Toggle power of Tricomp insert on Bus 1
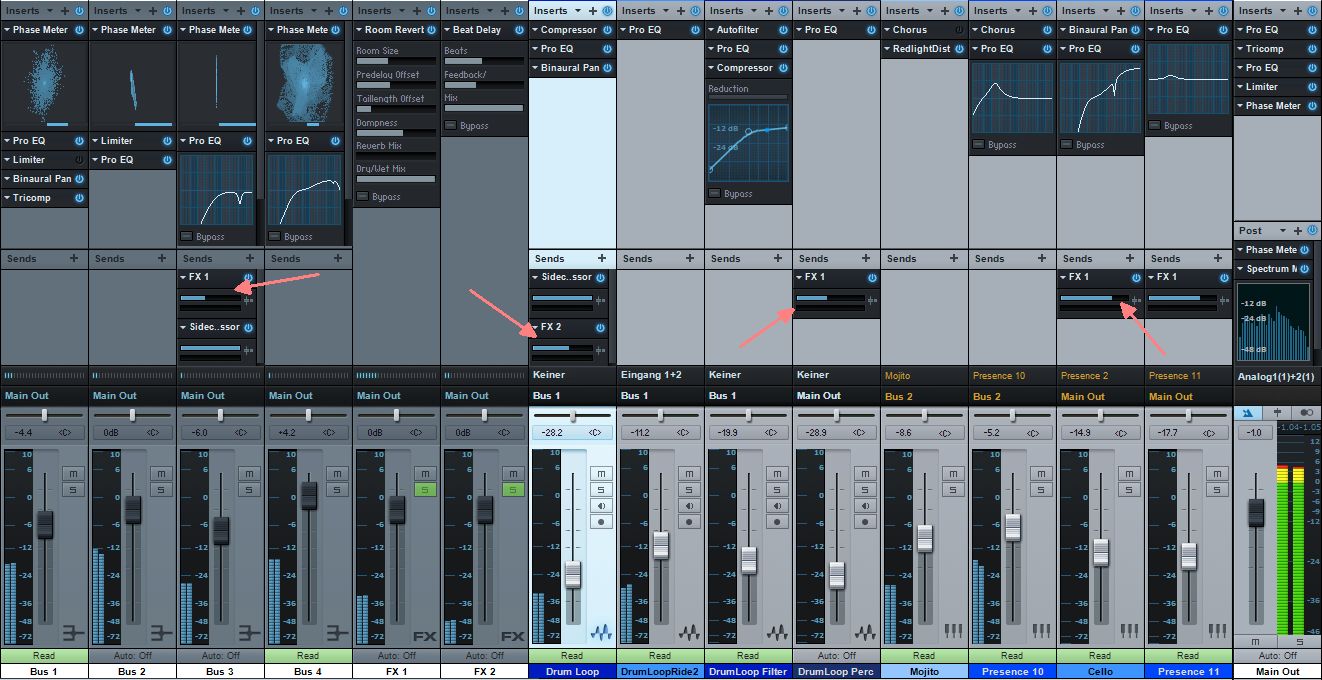1322x680 pixels. pos(79,198)
